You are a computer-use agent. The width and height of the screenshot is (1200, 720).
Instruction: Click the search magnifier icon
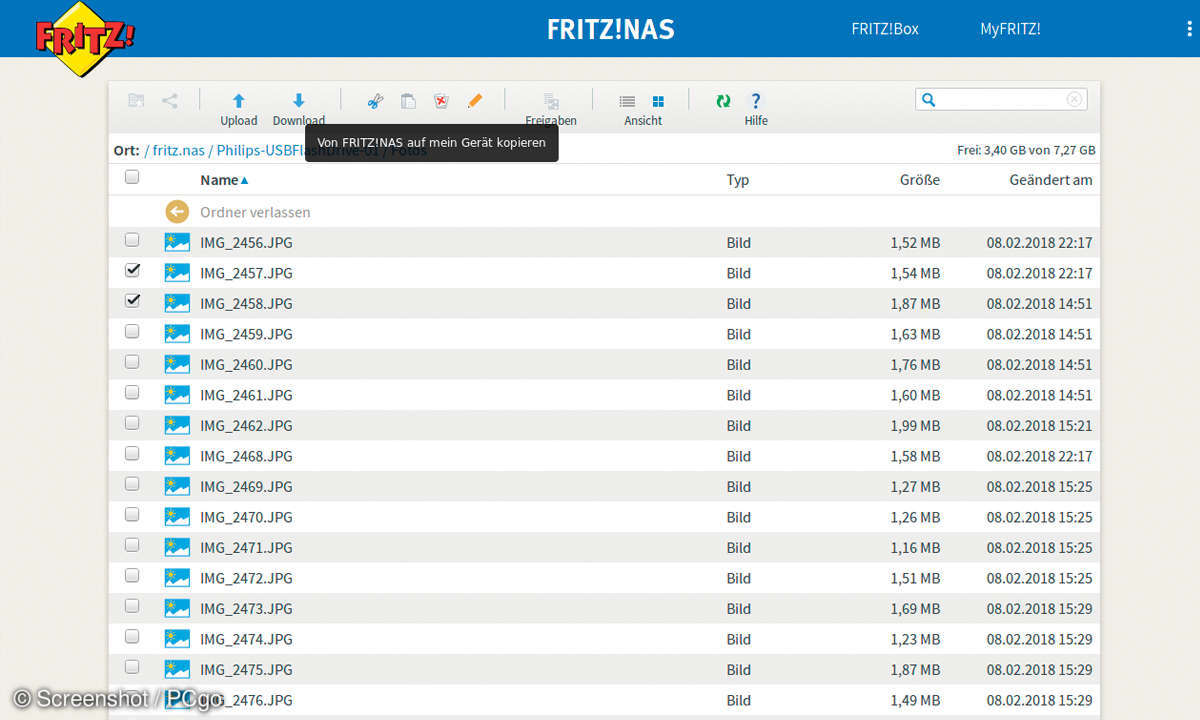929,99
